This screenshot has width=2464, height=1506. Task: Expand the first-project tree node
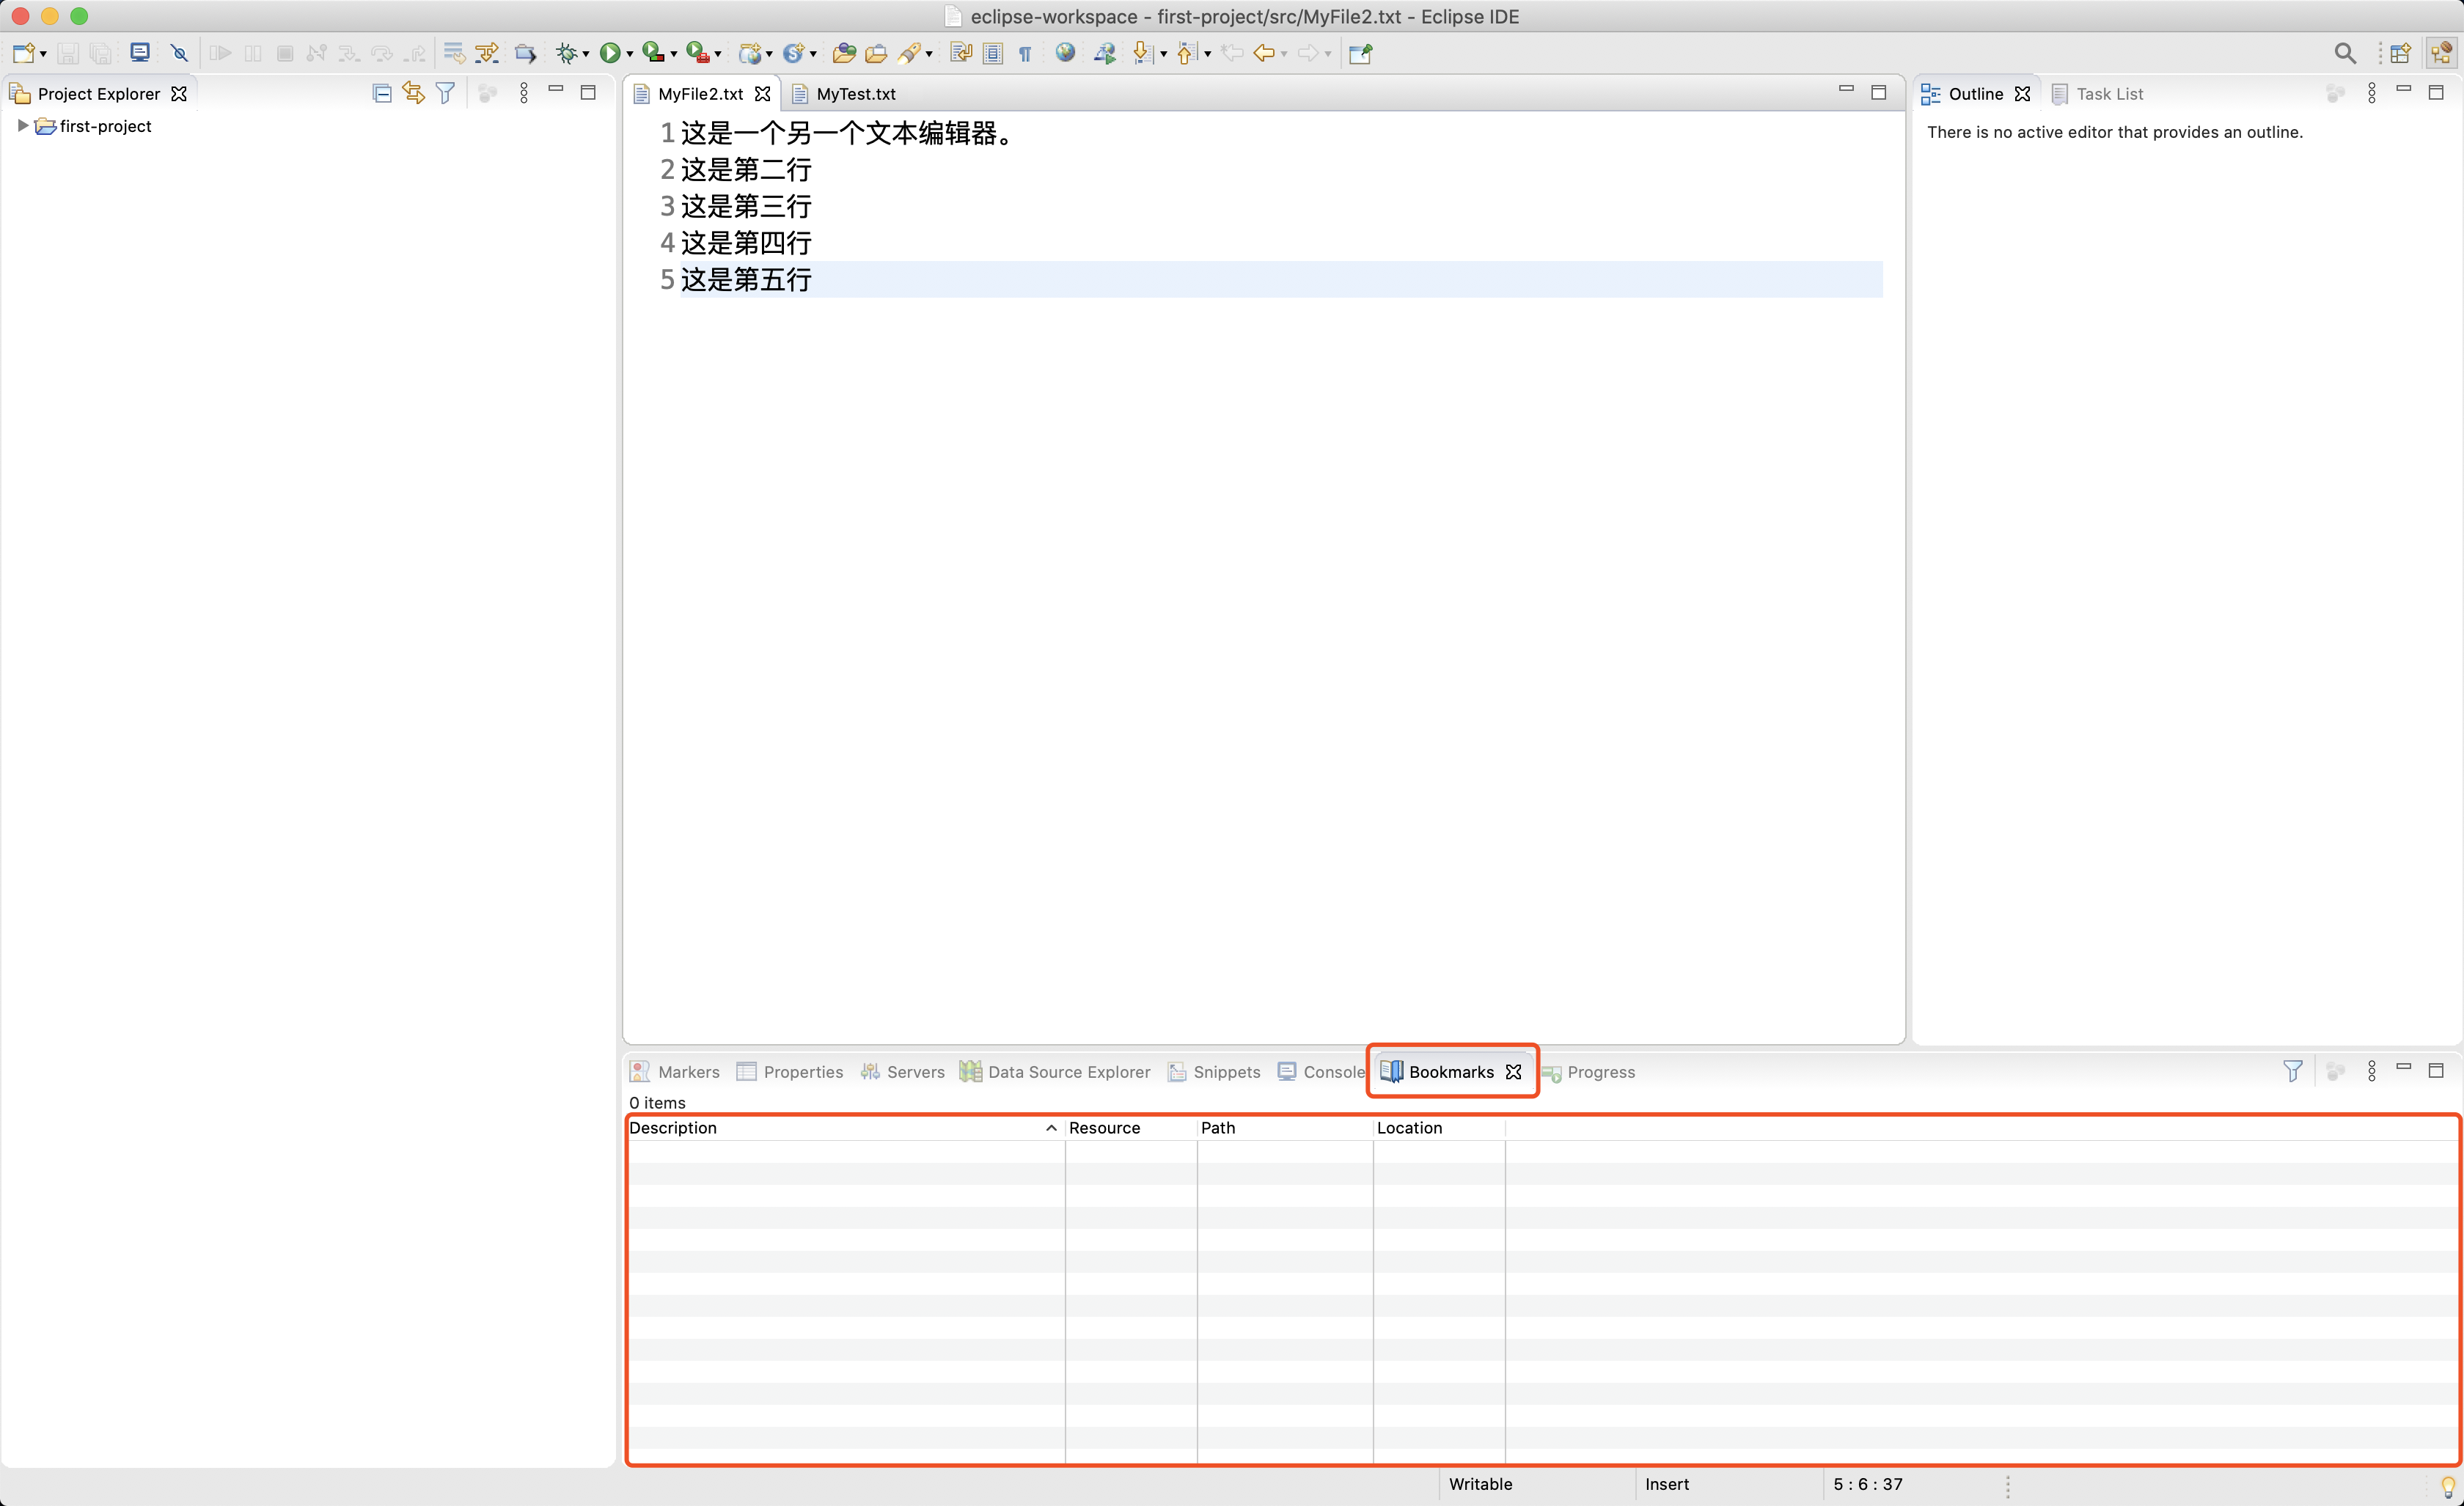pos(22,126)
